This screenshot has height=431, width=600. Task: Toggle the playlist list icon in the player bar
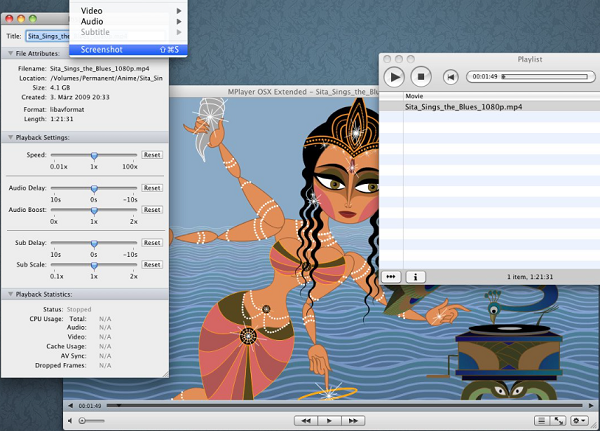tap(541, 421)
